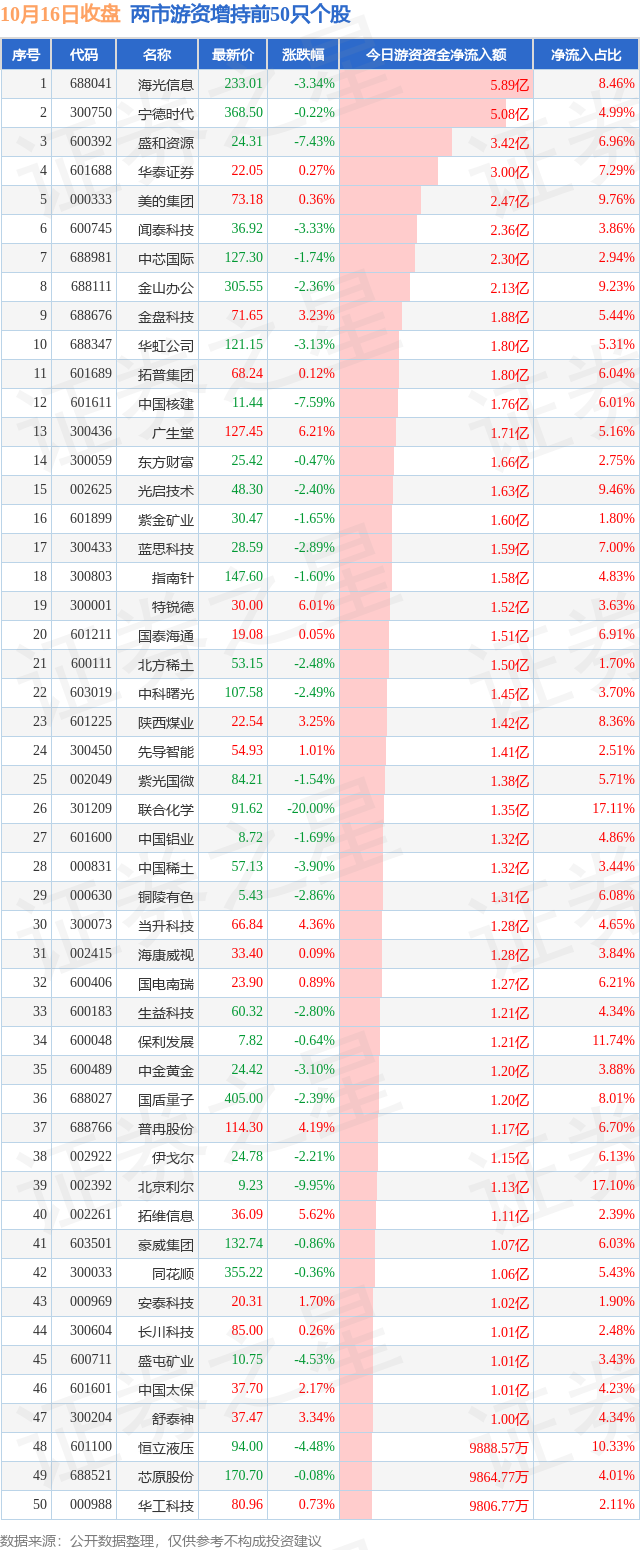The image size is (640, 1550).
Task: Click stock name 北方稀土
Action: coord(166,664)
